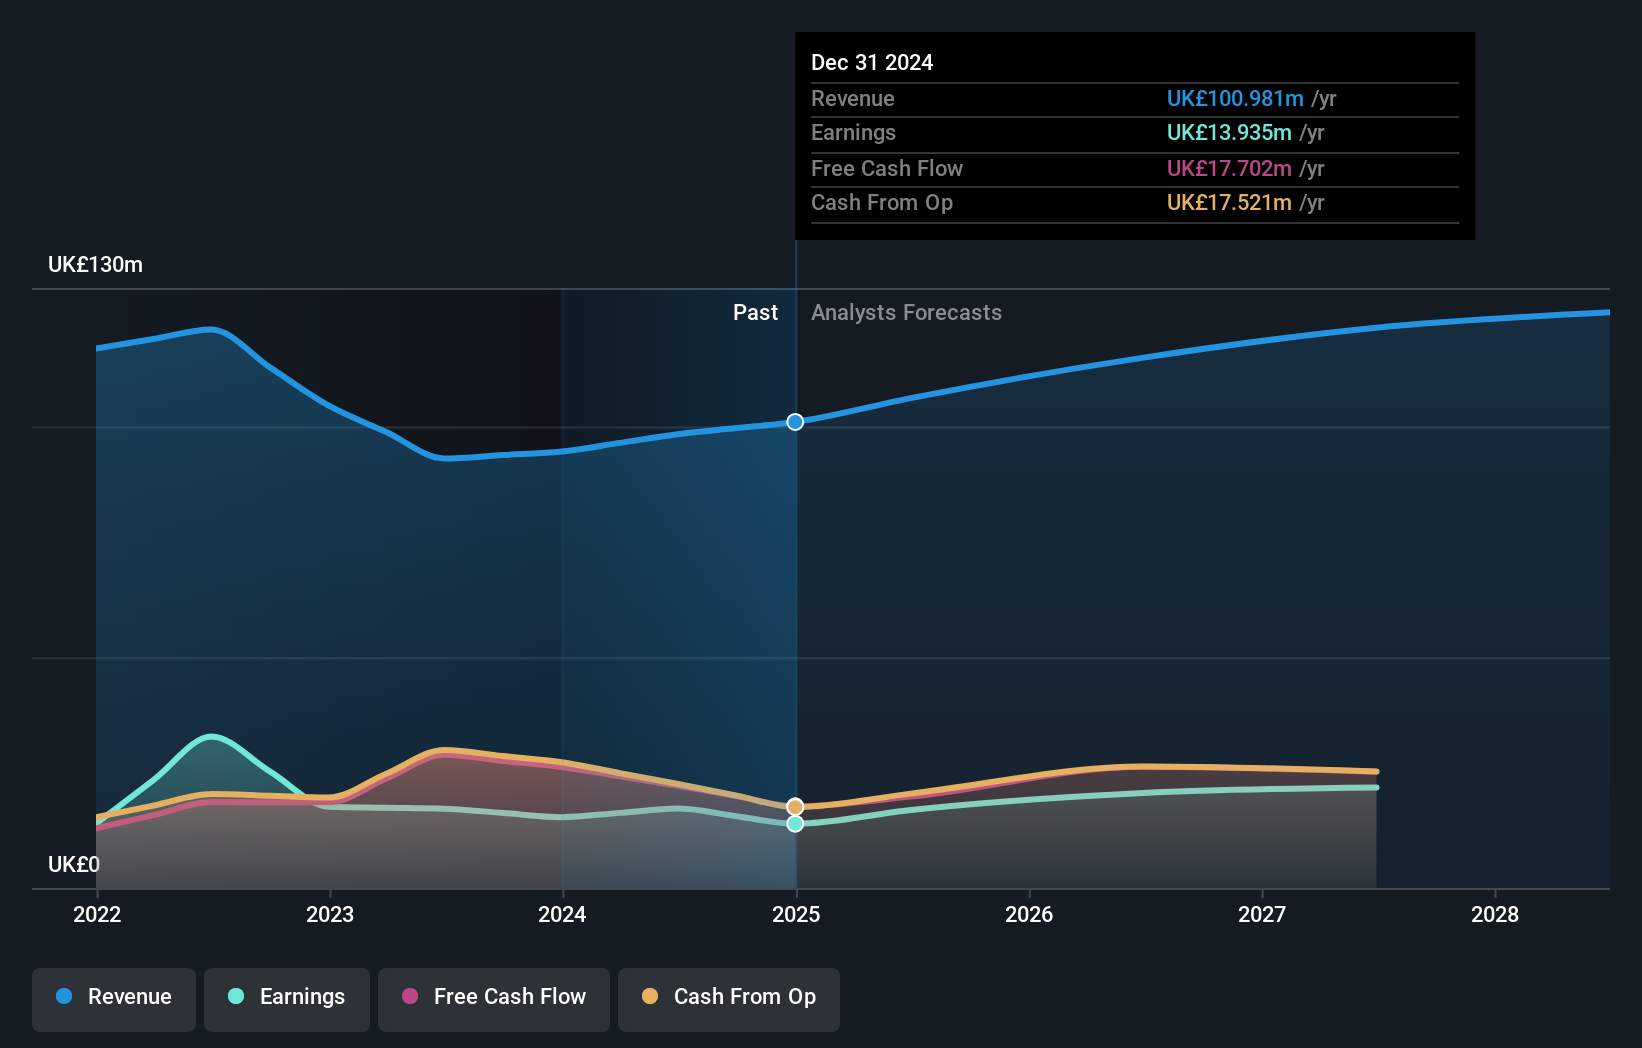Click the Past section label

coord(755,313)
